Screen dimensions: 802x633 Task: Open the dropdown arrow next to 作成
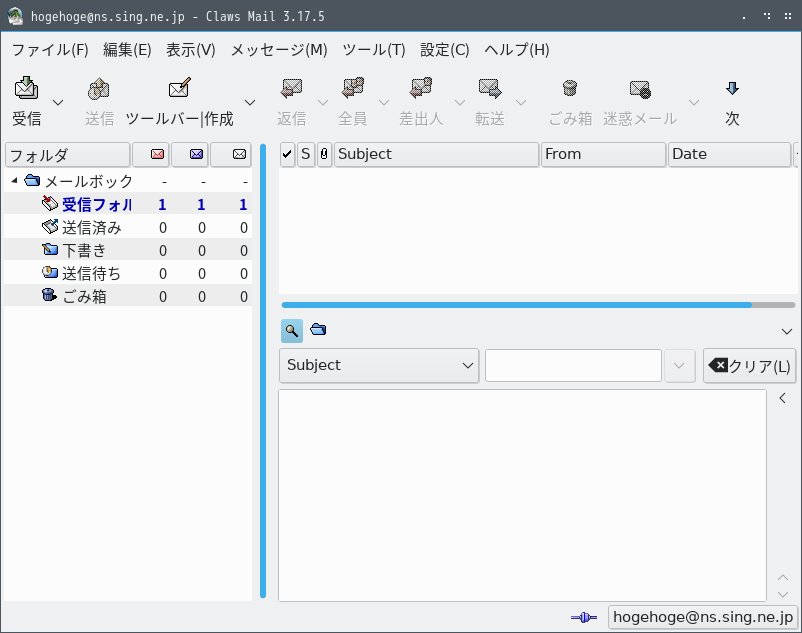[250, 103]
